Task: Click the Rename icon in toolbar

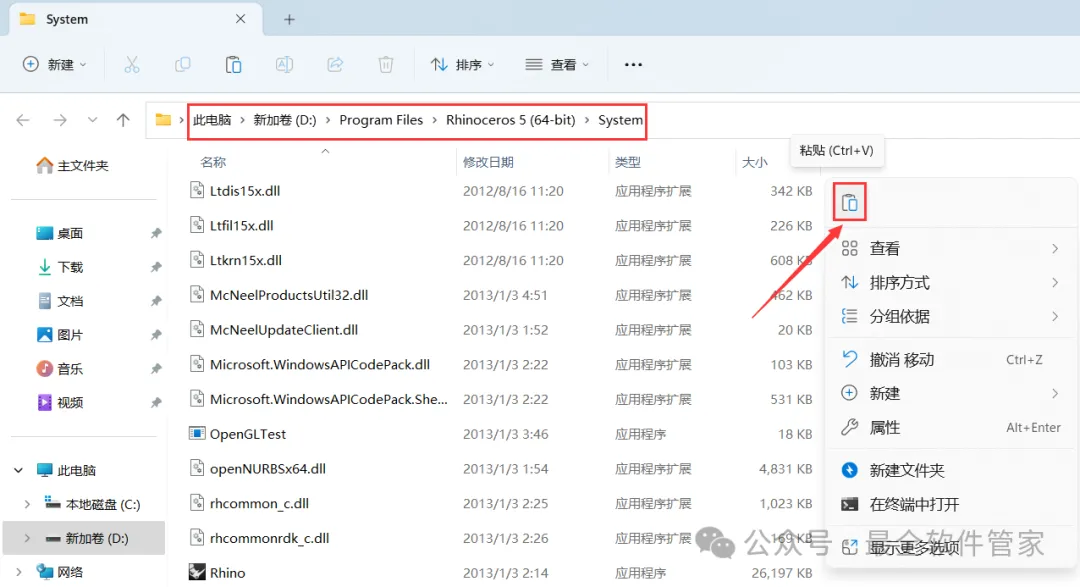Action: (284, 65)
